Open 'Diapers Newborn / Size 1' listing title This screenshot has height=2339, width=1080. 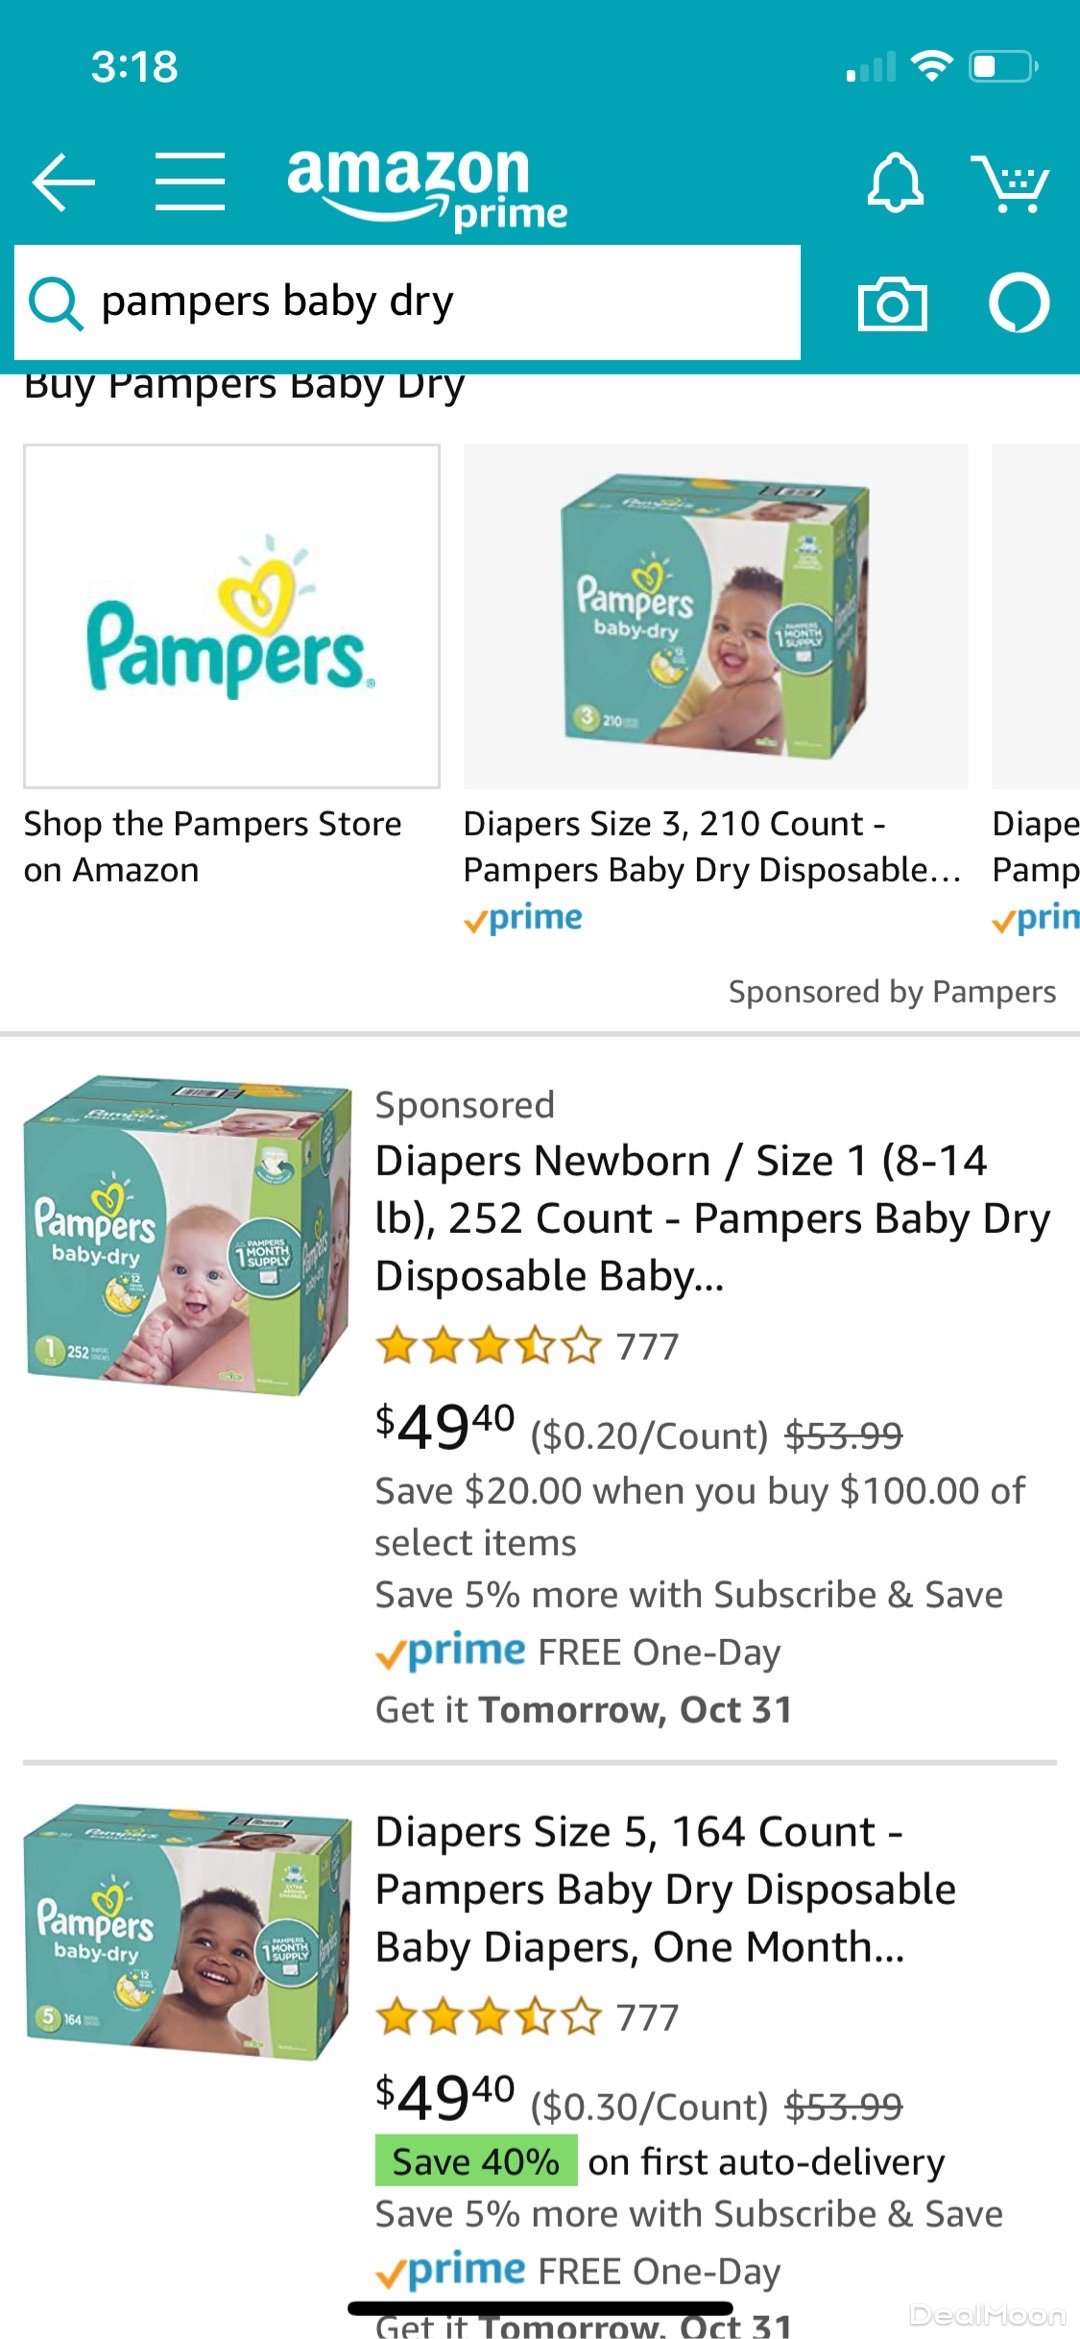point(712,1218)
